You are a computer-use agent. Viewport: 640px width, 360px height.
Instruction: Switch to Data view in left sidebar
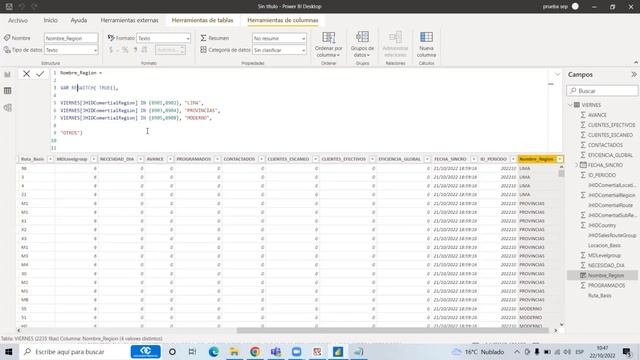[x=7, y=91]
